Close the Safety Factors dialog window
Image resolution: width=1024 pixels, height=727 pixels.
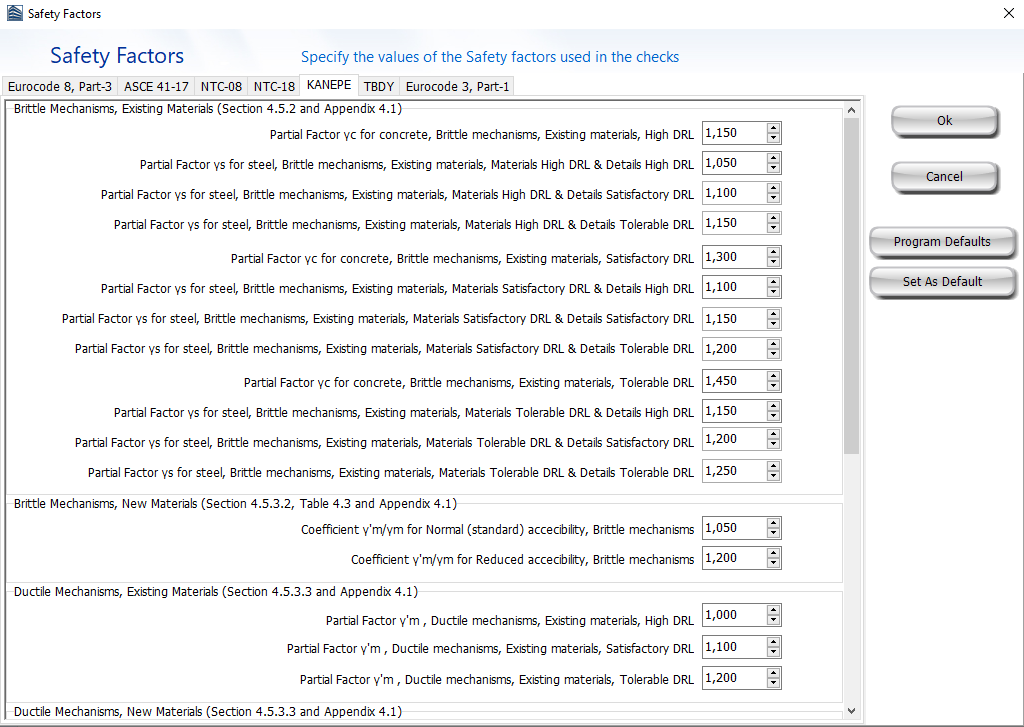(1007, 13)
